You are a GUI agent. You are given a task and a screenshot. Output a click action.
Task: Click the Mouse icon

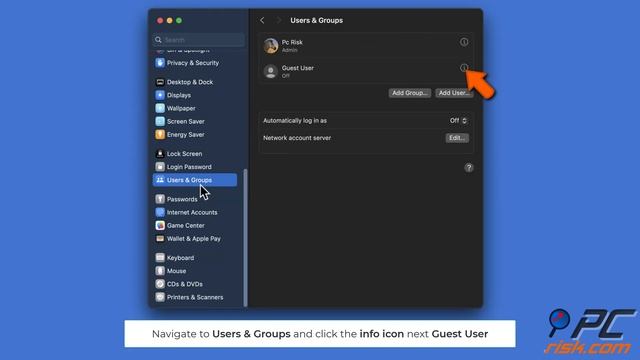[x=160, y=271]
